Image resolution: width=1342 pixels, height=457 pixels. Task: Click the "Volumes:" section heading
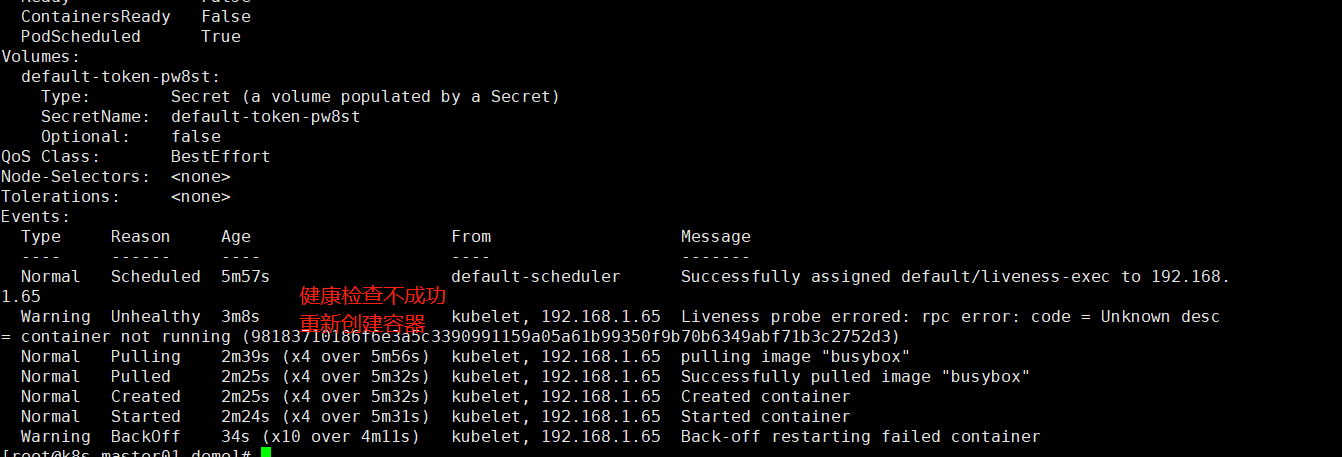pos(41,56)
